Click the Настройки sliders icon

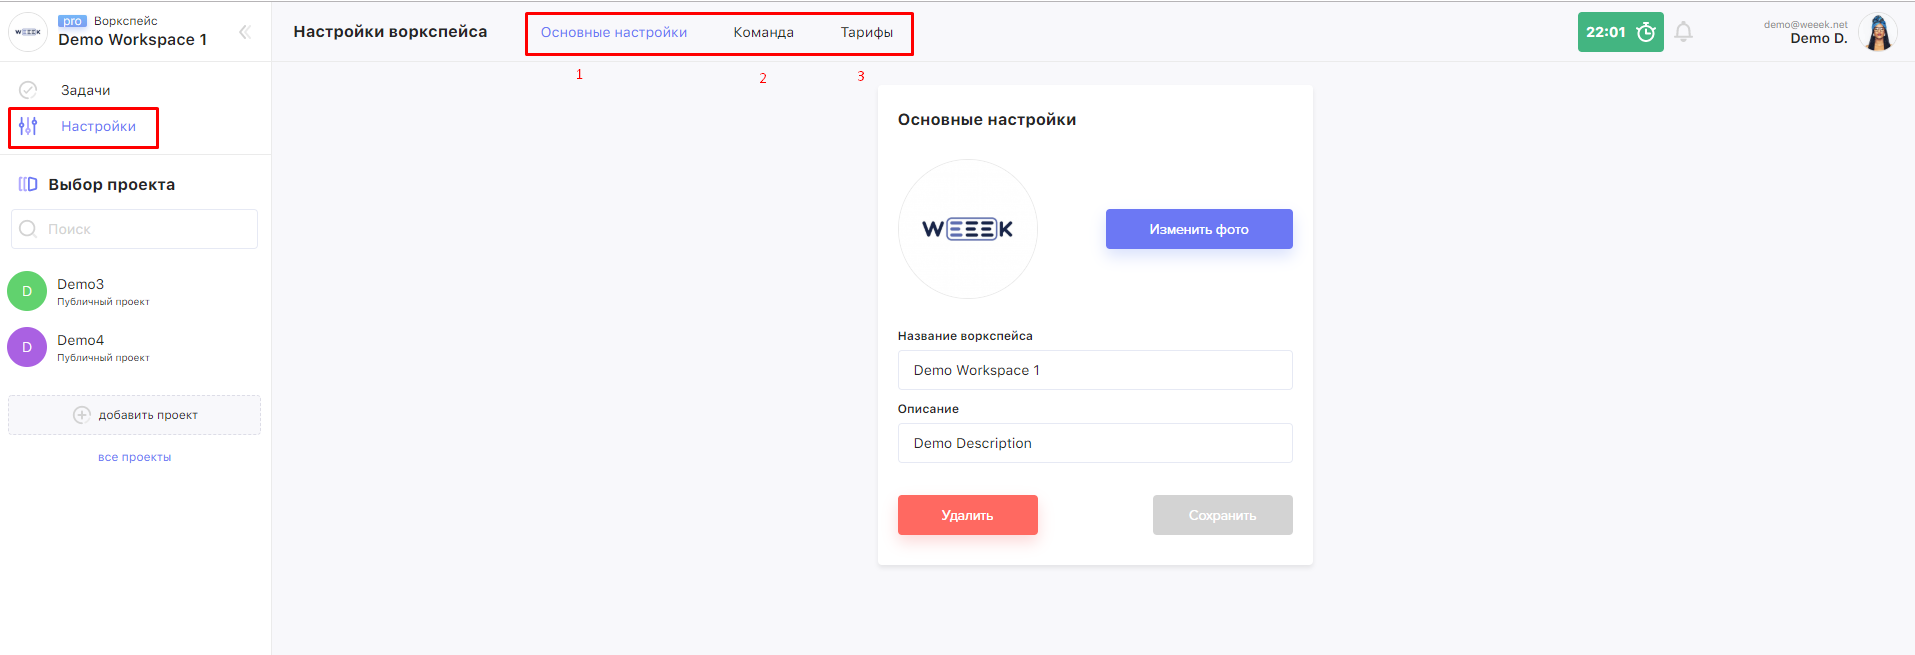pos(28,126)
